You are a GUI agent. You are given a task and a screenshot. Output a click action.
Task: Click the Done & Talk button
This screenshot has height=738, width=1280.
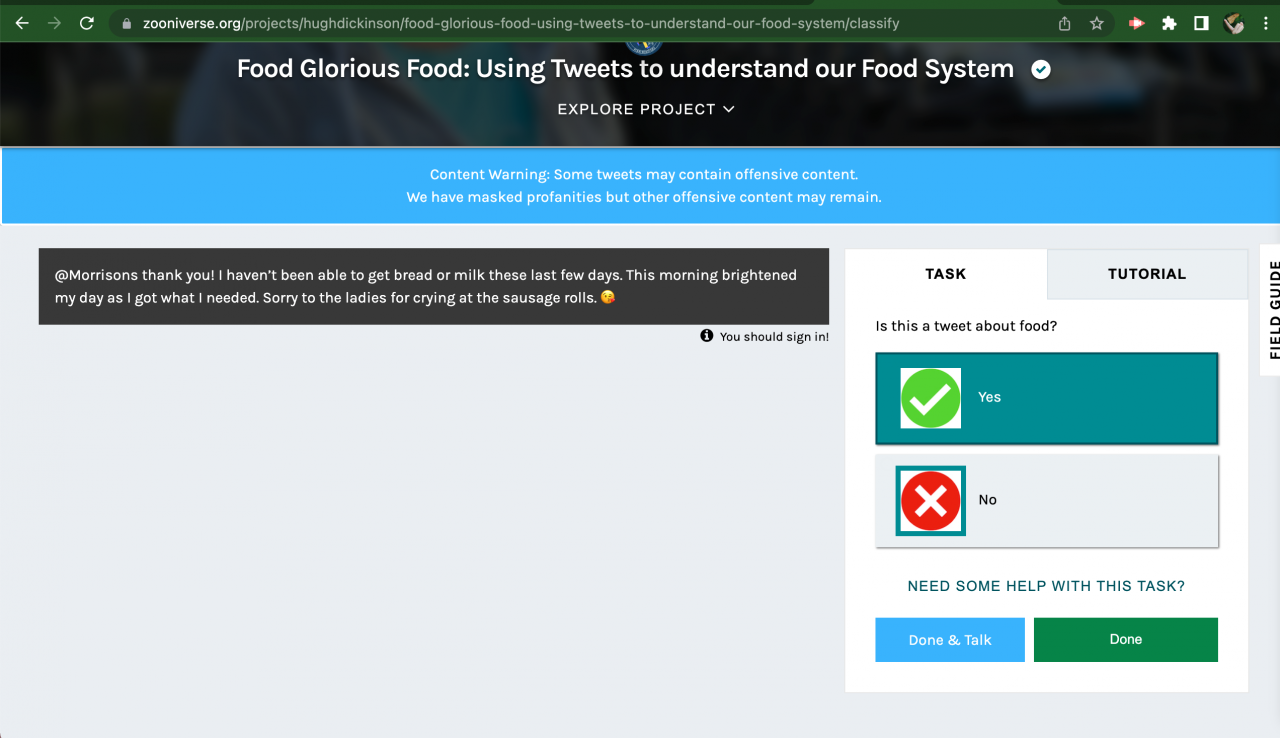click(x=949, y=640)
